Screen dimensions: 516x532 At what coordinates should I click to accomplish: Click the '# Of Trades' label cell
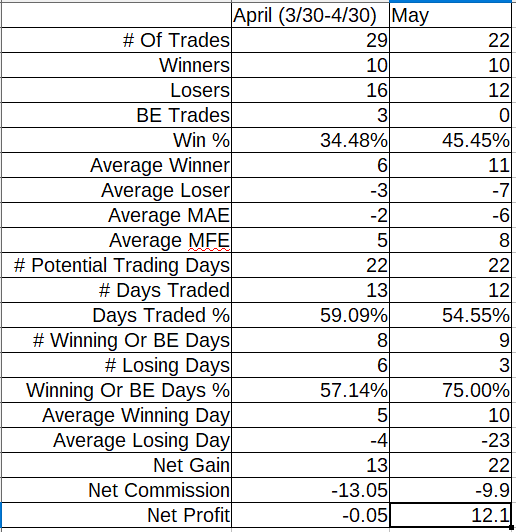pyautogui.click(x=116, y=40)
